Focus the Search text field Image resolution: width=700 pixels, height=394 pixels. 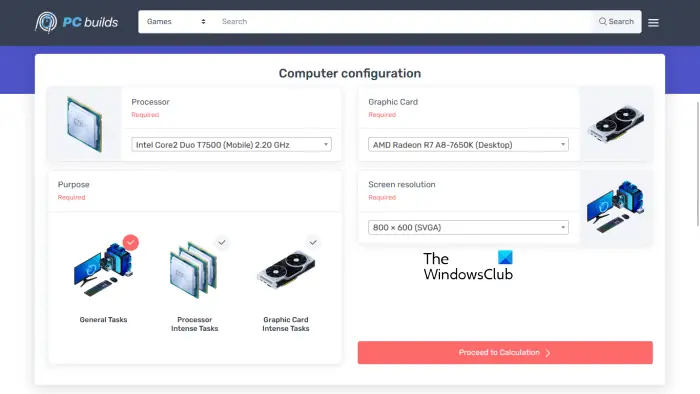[x=403, y=21]
